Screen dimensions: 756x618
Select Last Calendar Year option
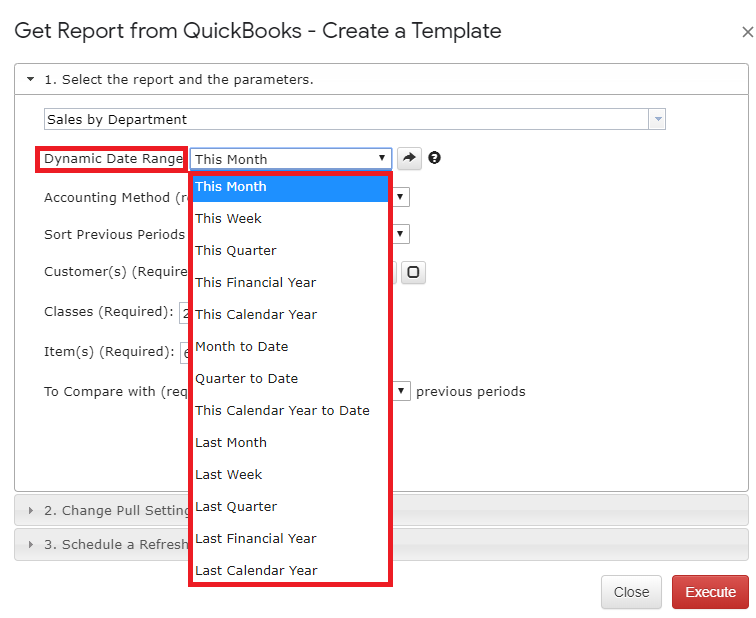click(290, 571)
